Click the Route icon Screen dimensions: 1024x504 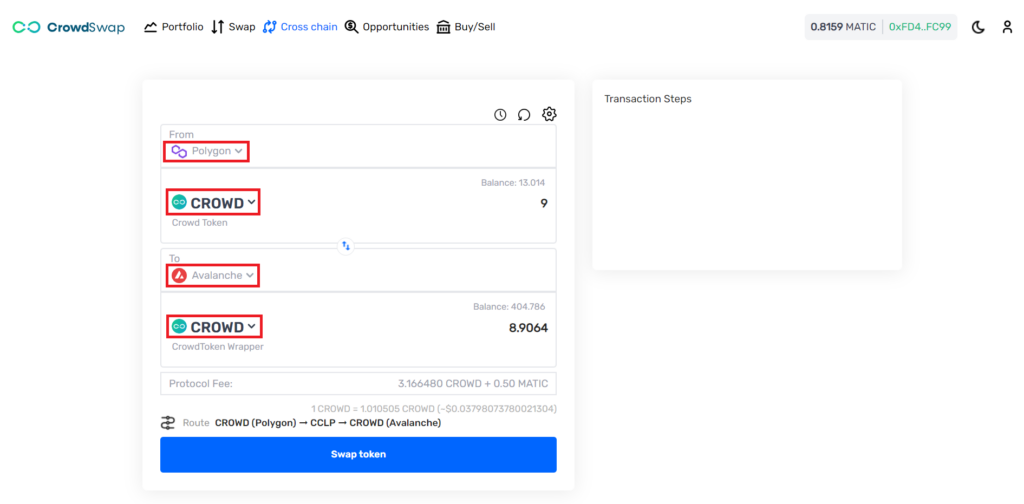168,423
